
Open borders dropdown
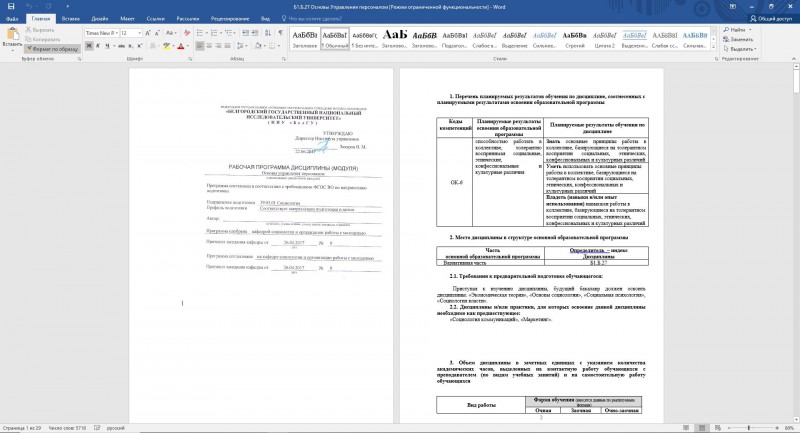(279, 46)
